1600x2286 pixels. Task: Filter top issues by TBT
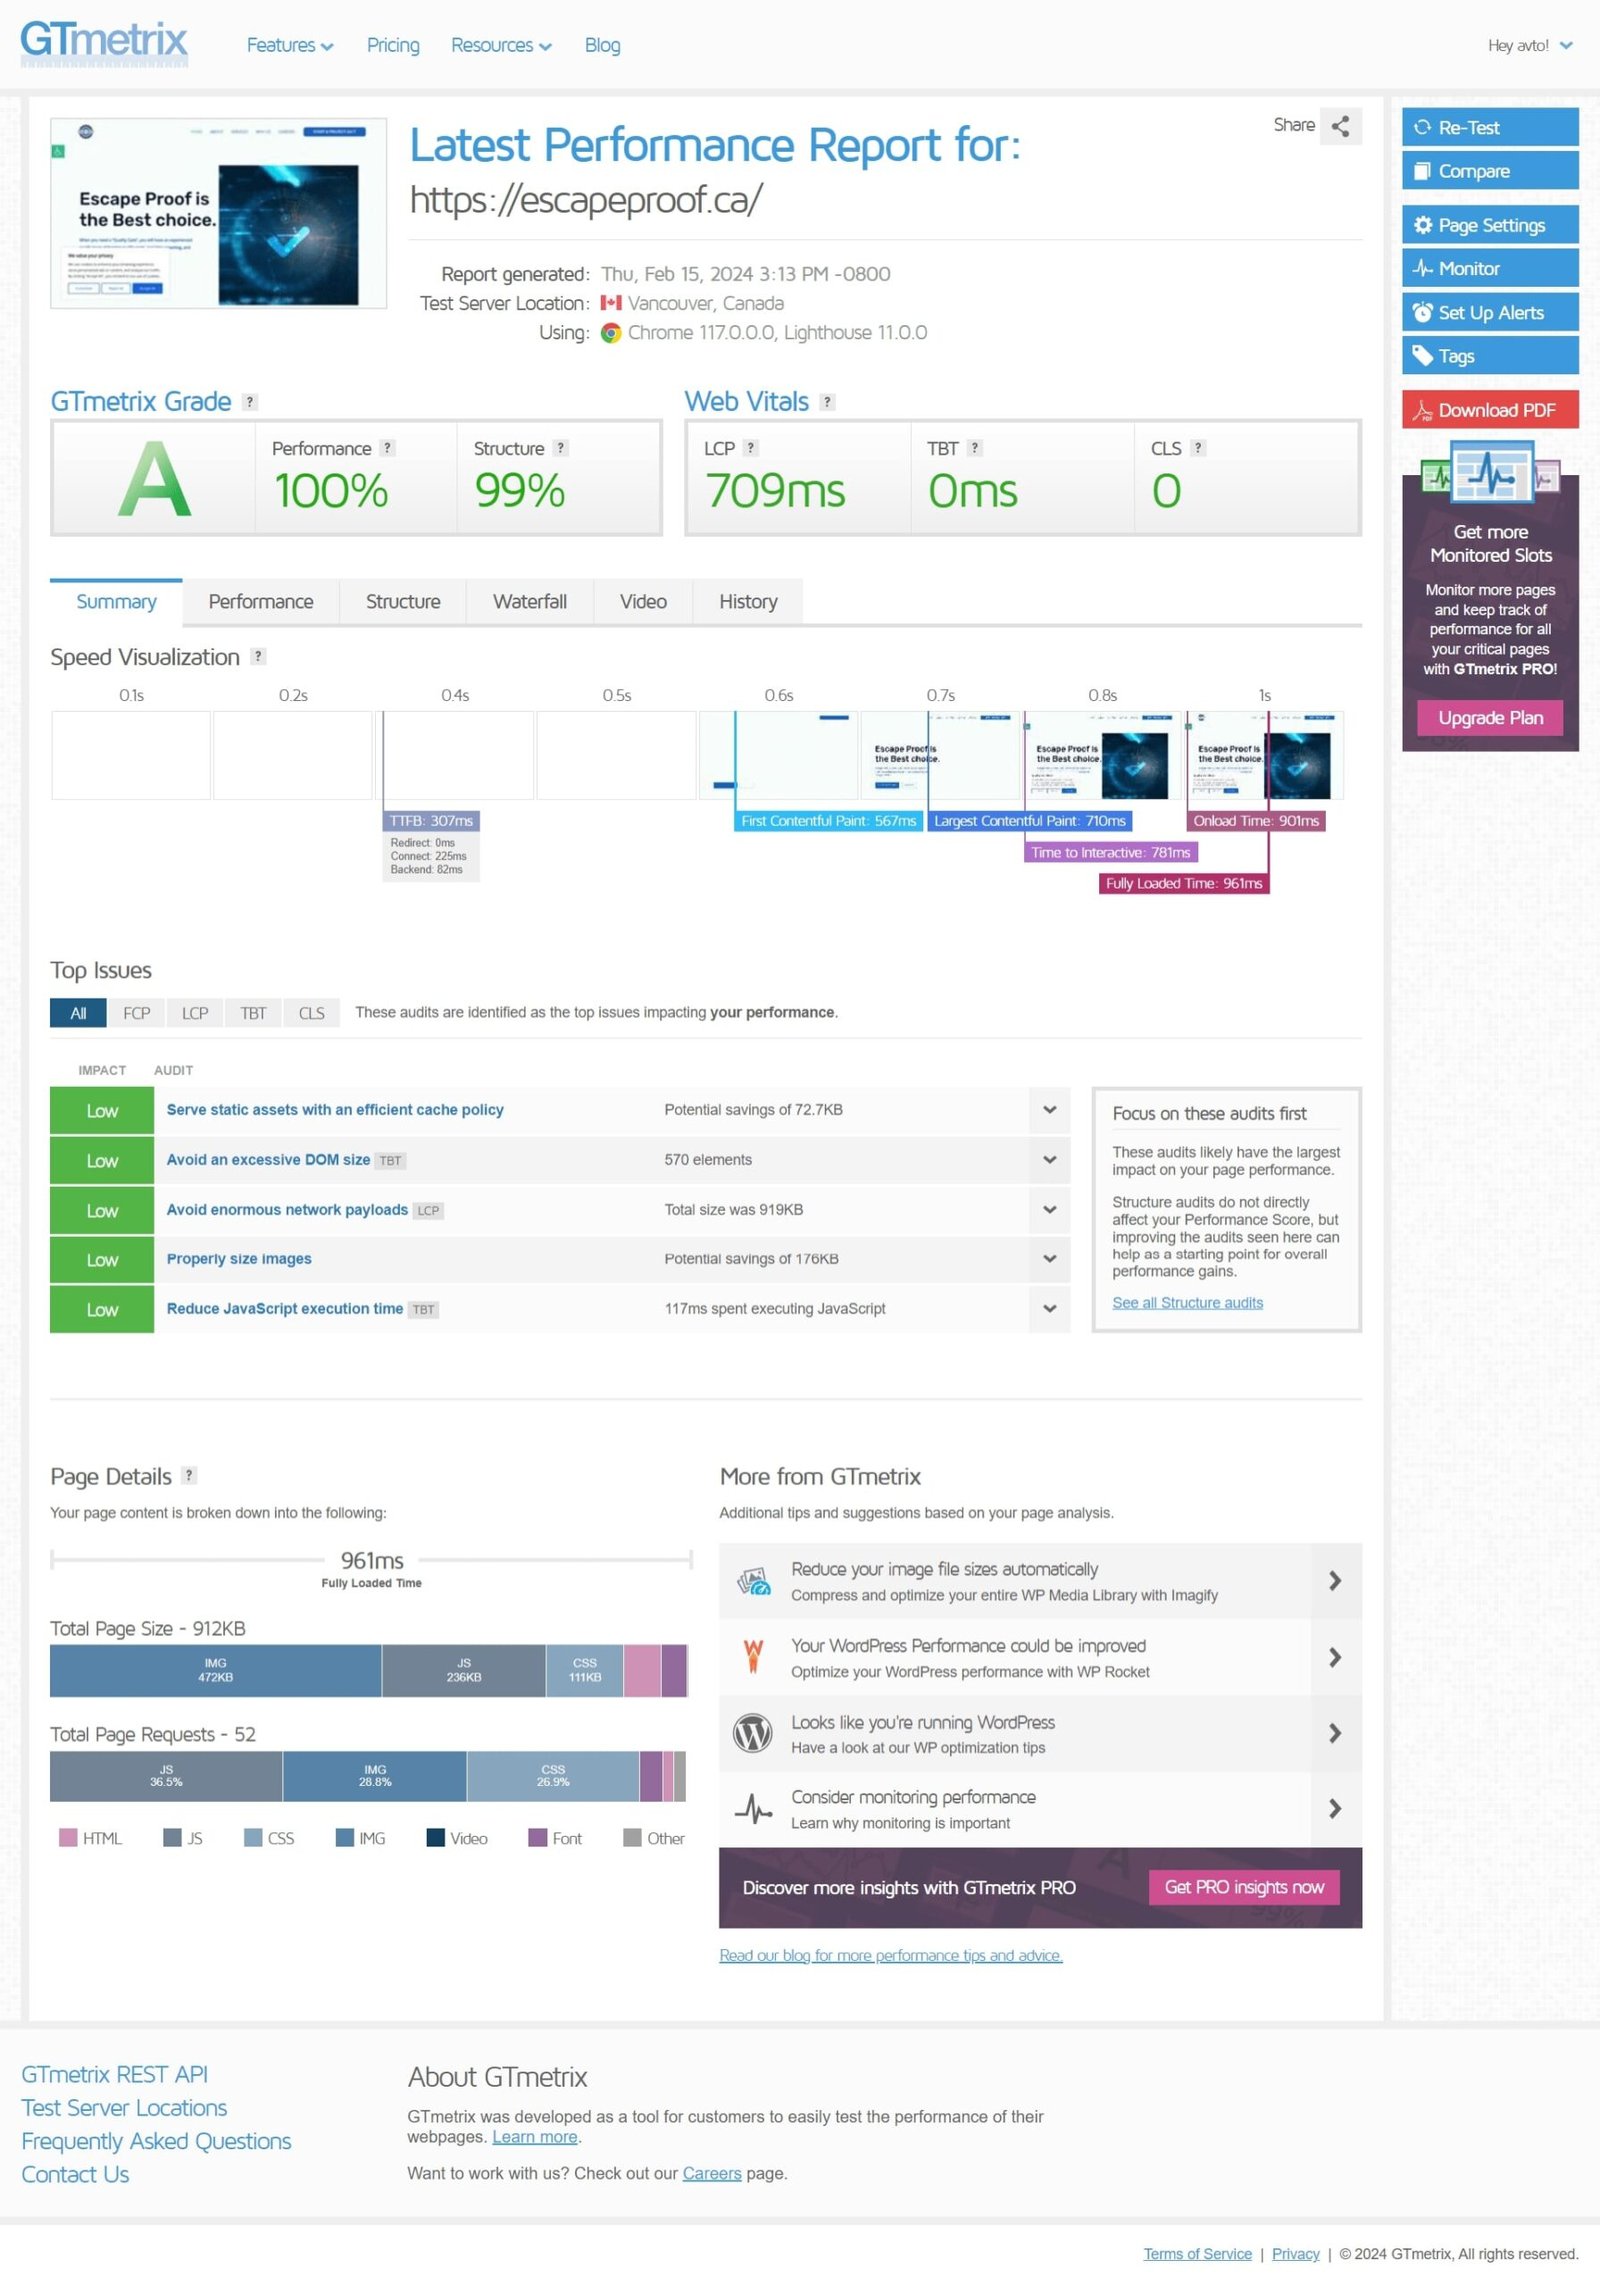point(253,1013)
